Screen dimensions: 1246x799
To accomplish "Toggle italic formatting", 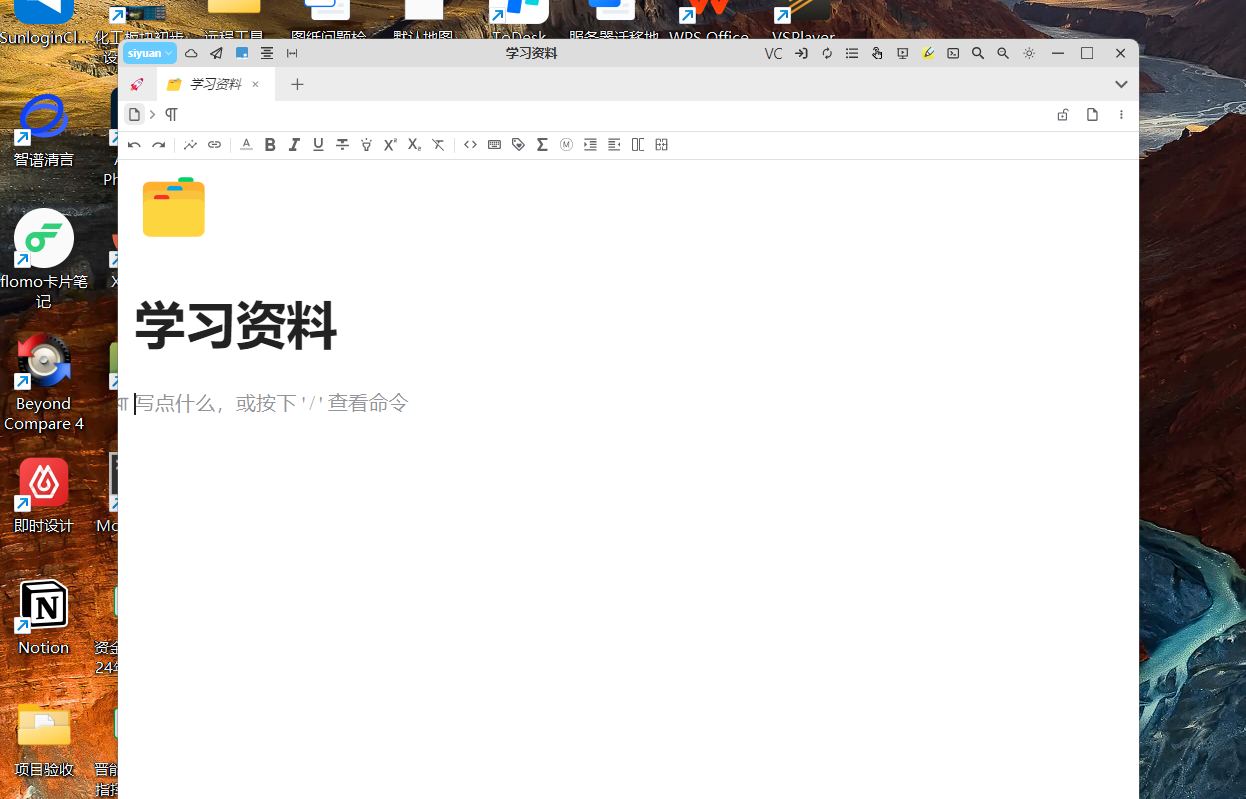I will coord(294,145).
